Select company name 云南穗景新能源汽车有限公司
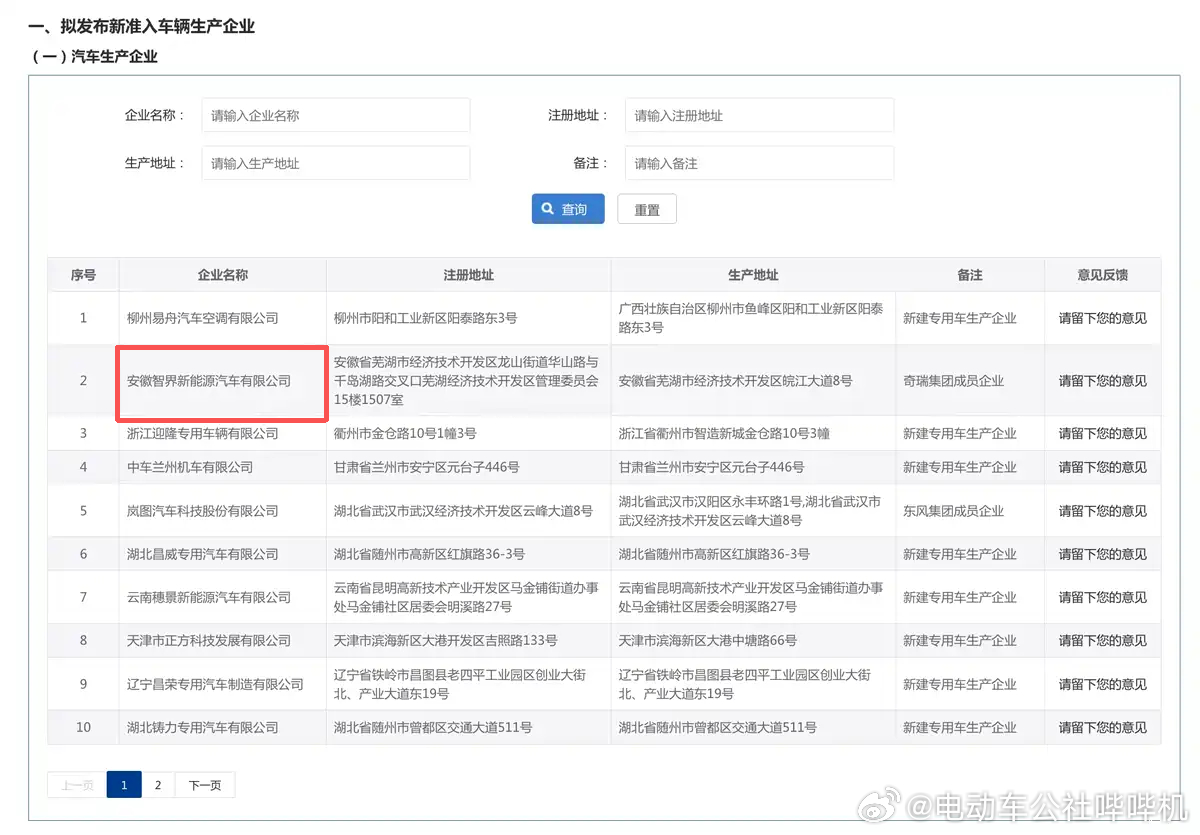 pos(209,597)
